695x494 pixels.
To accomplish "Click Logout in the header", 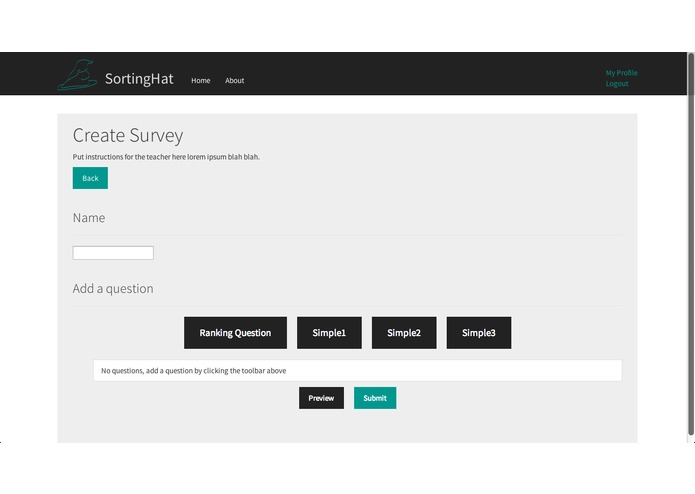I will (x=617, y=84).
